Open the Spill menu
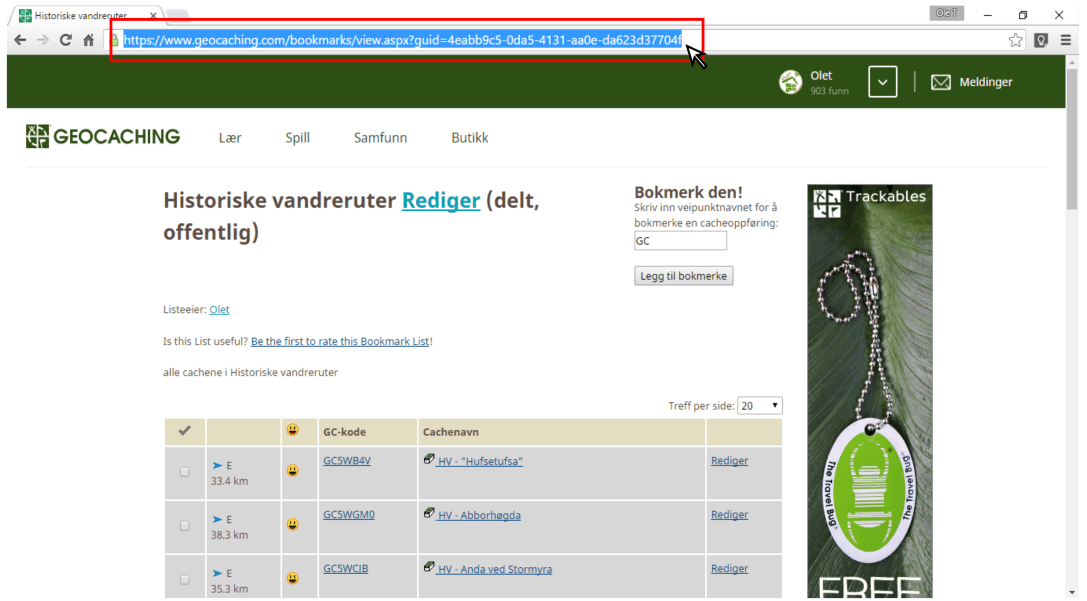Image resolution: width=1087 pixels, height=601 pixels. click(x=297, y=137)
